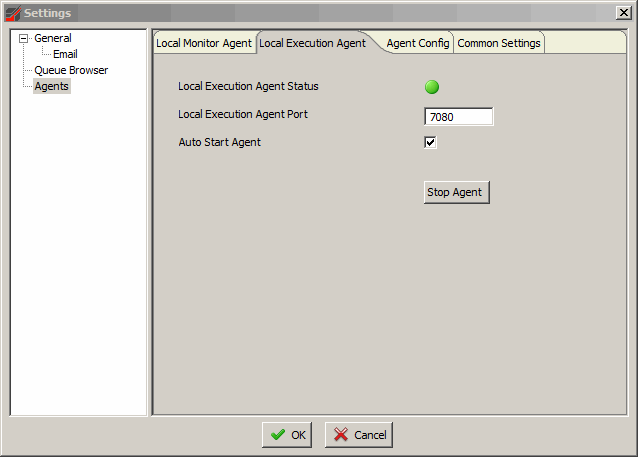Click the Local Execution Agent Port label

[243, 115]
